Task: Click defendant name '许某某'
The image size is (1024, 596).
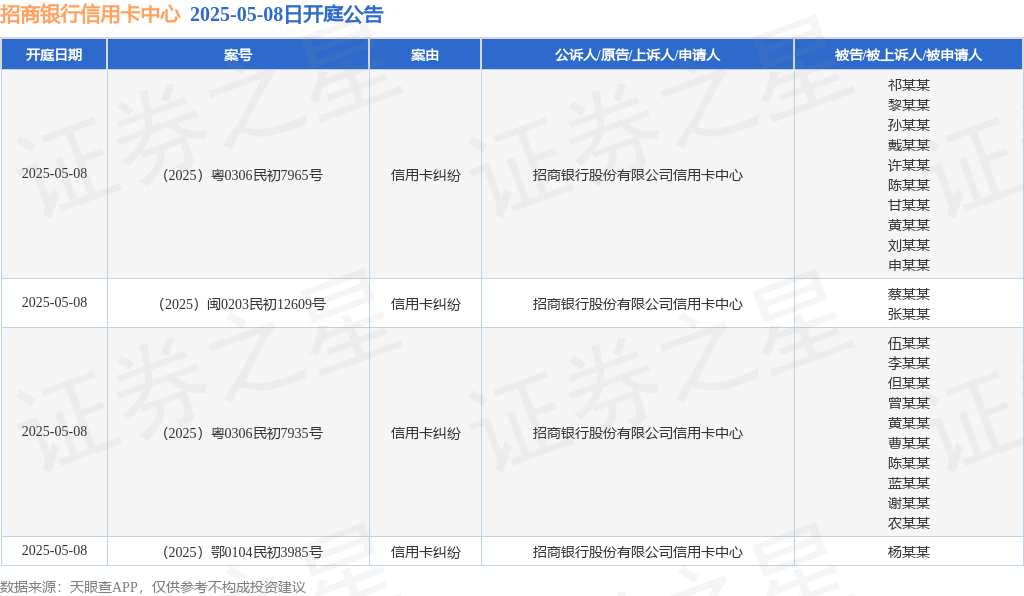Action: (x=908, y=165)
